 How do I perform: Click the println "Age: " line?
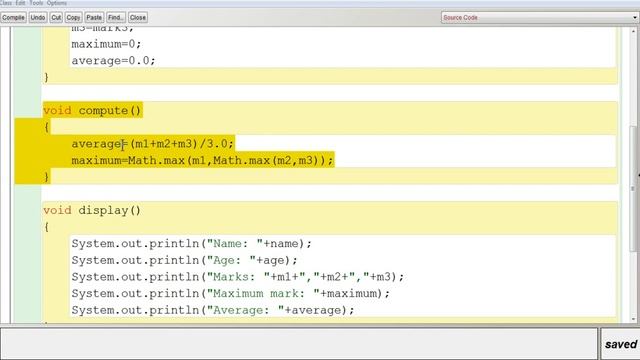[x=184, y=260]
